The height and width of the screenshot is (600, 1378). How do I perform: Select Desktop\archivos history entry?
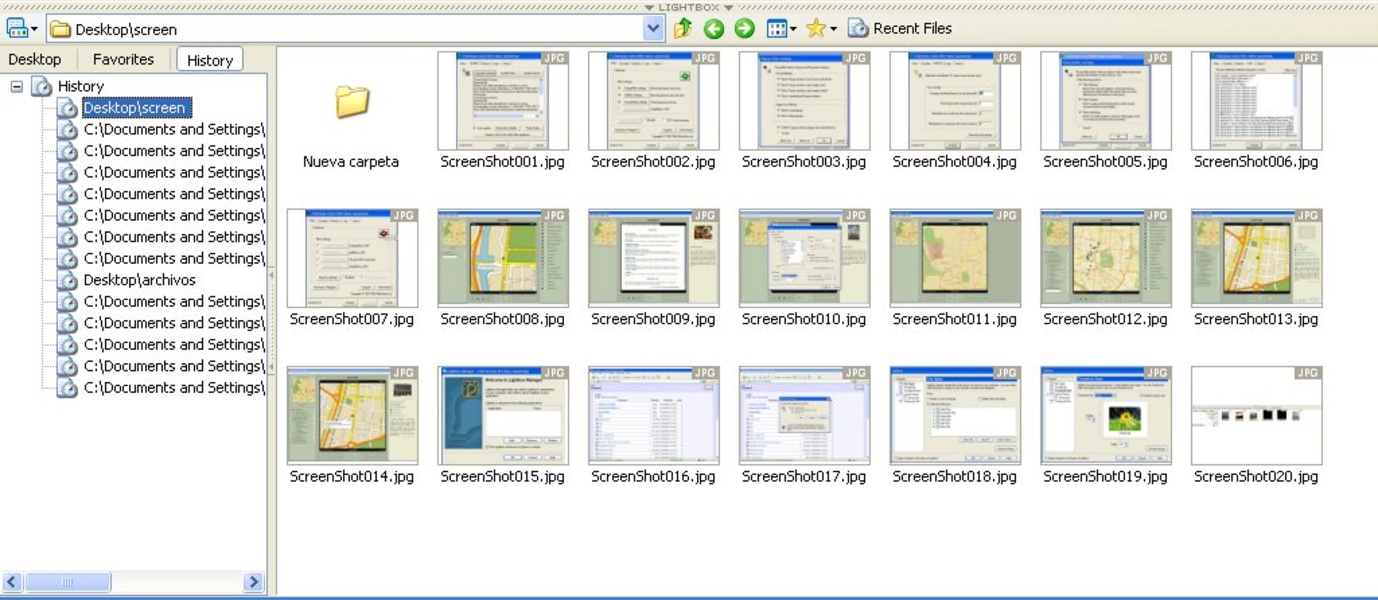pos(139,281)
